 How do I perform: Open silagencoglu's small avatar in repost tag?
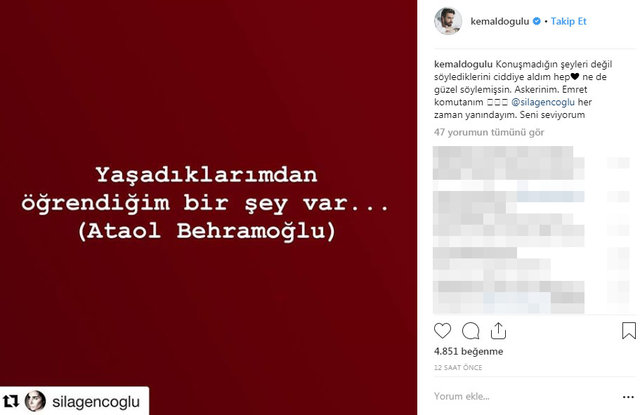pos(36,401)
